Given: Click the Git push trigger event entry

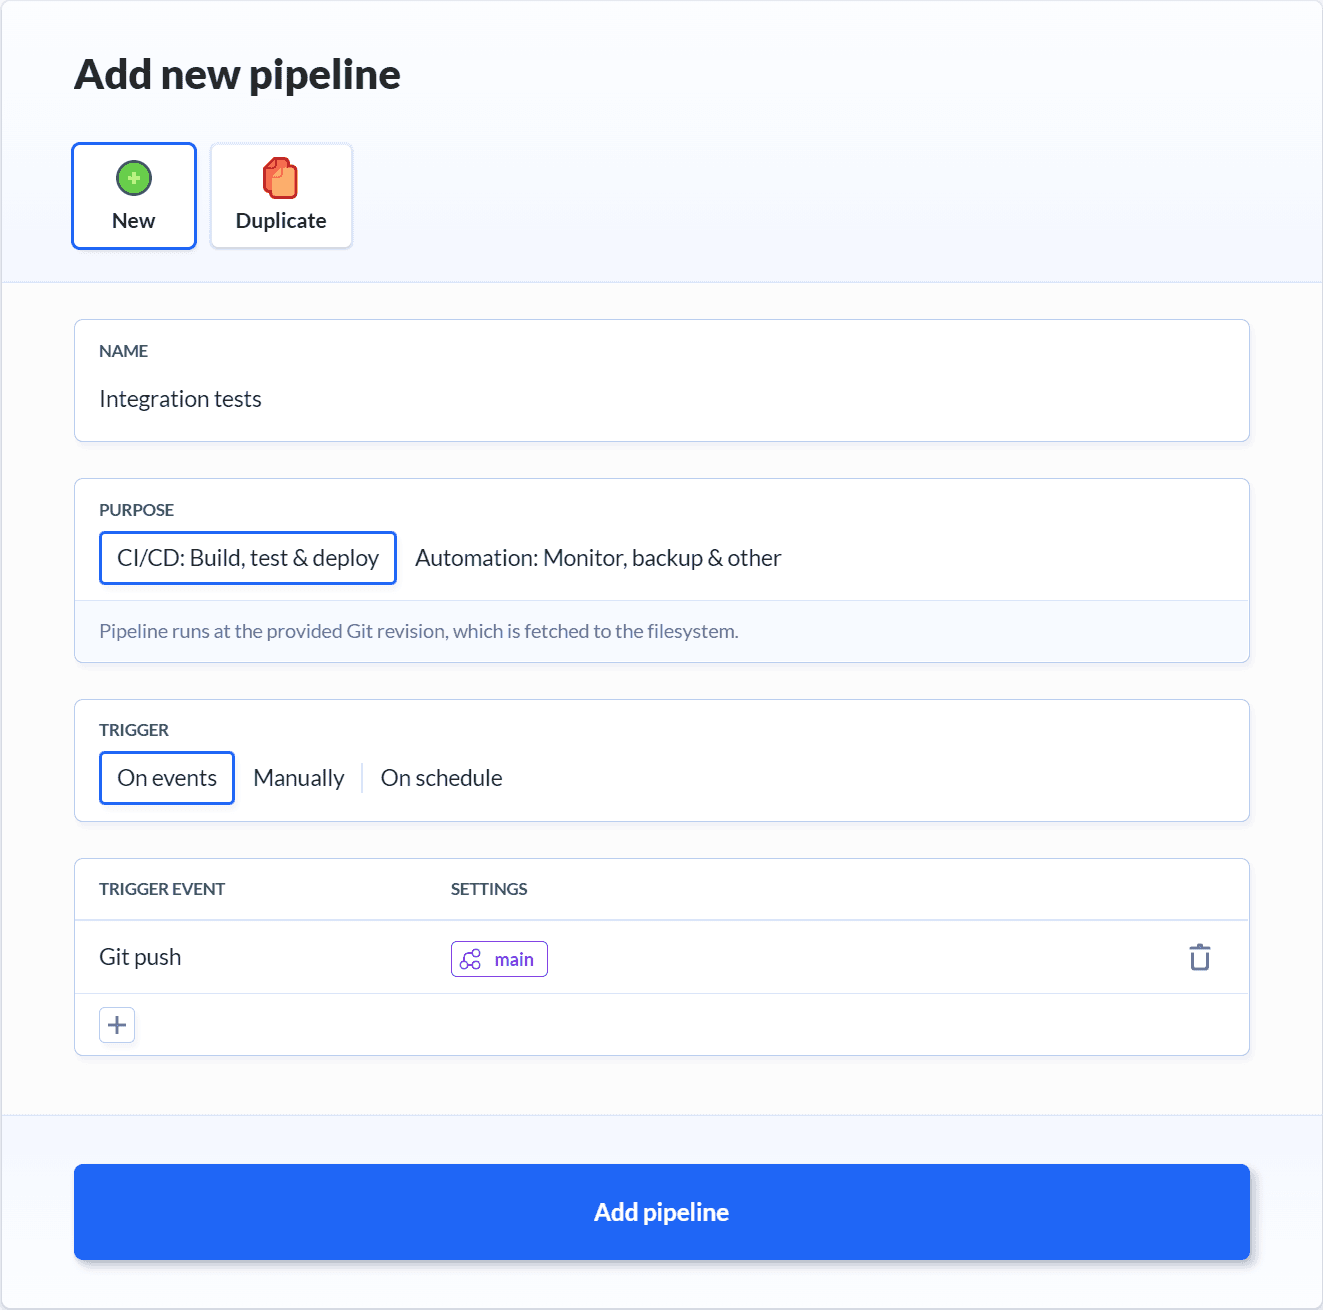Looking at the screenshot, I should pyautogui.click(x=140, y=957).
